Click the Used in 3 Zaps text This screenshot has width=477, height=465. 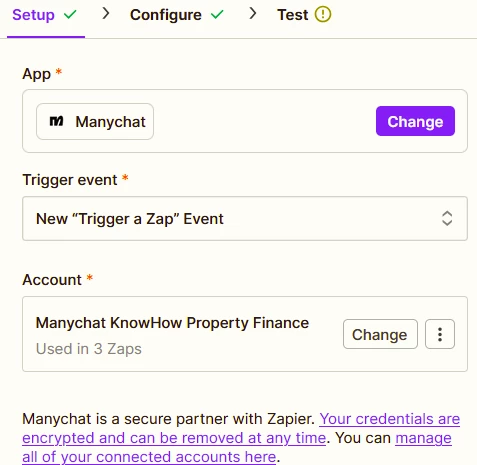coord(89,349)
